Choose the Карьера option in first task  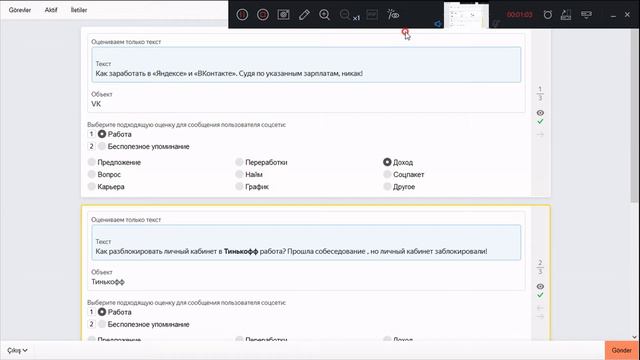click(91, 187)
